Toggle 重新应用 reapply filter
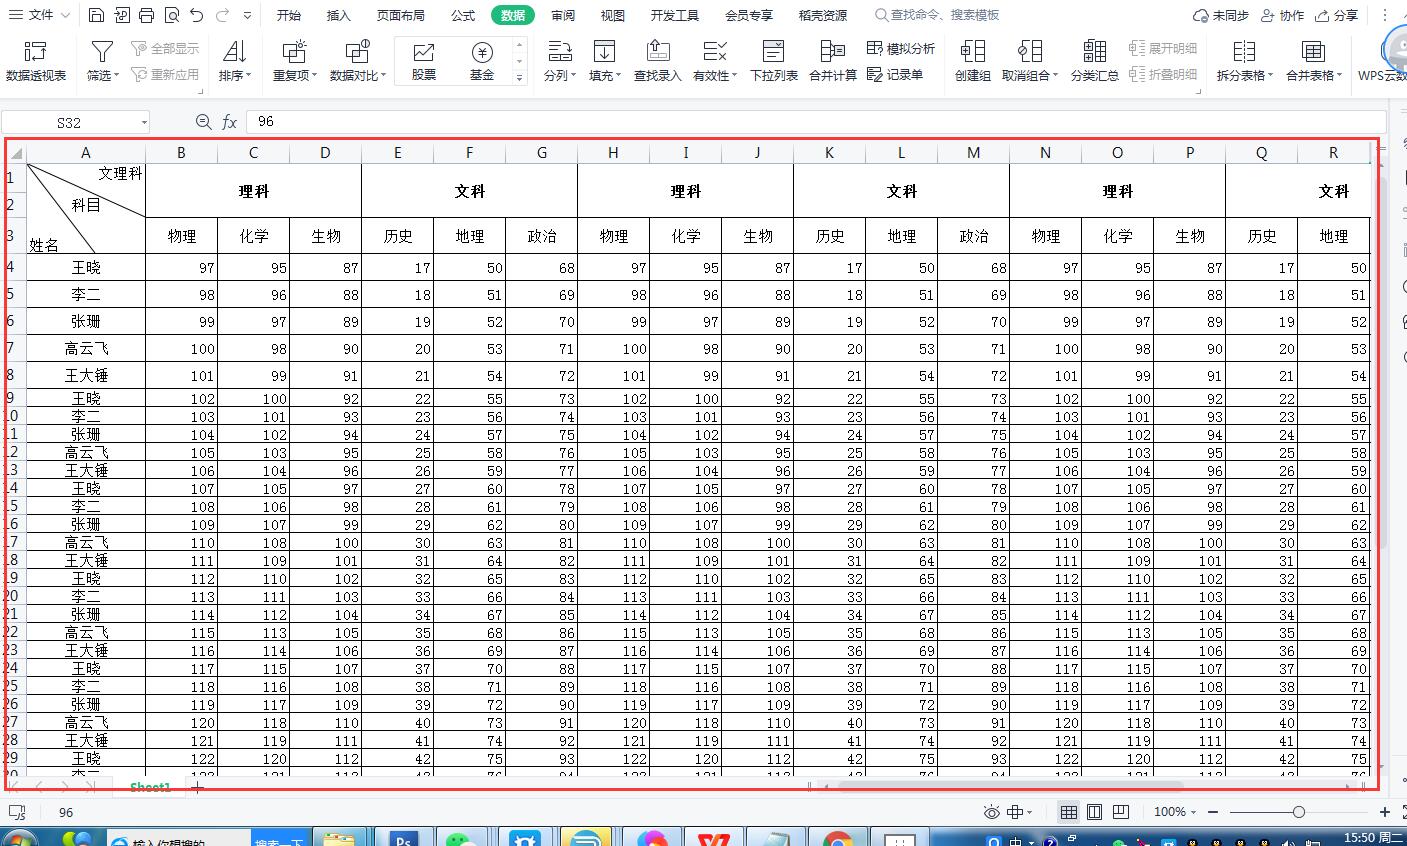The width and height of the screenshot is (1407, 846). click(164, 72)
